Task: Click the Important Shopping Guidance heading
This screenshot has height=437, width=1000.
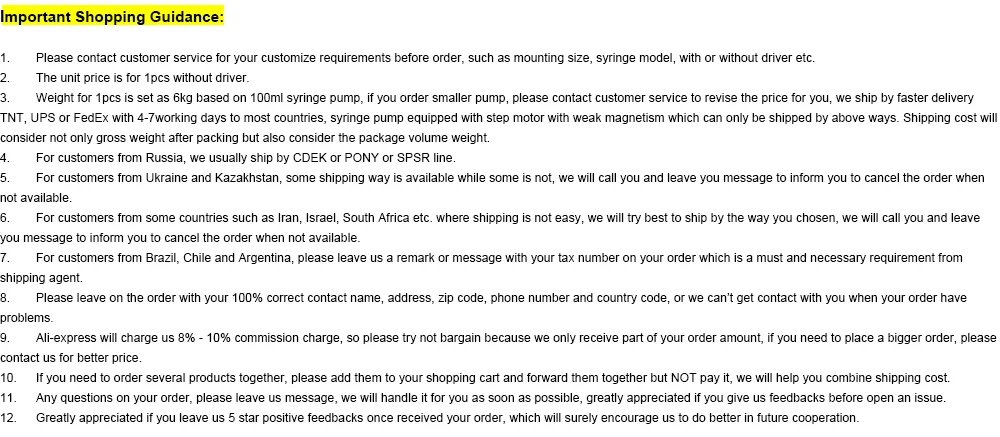Action: tap(112, 17)
